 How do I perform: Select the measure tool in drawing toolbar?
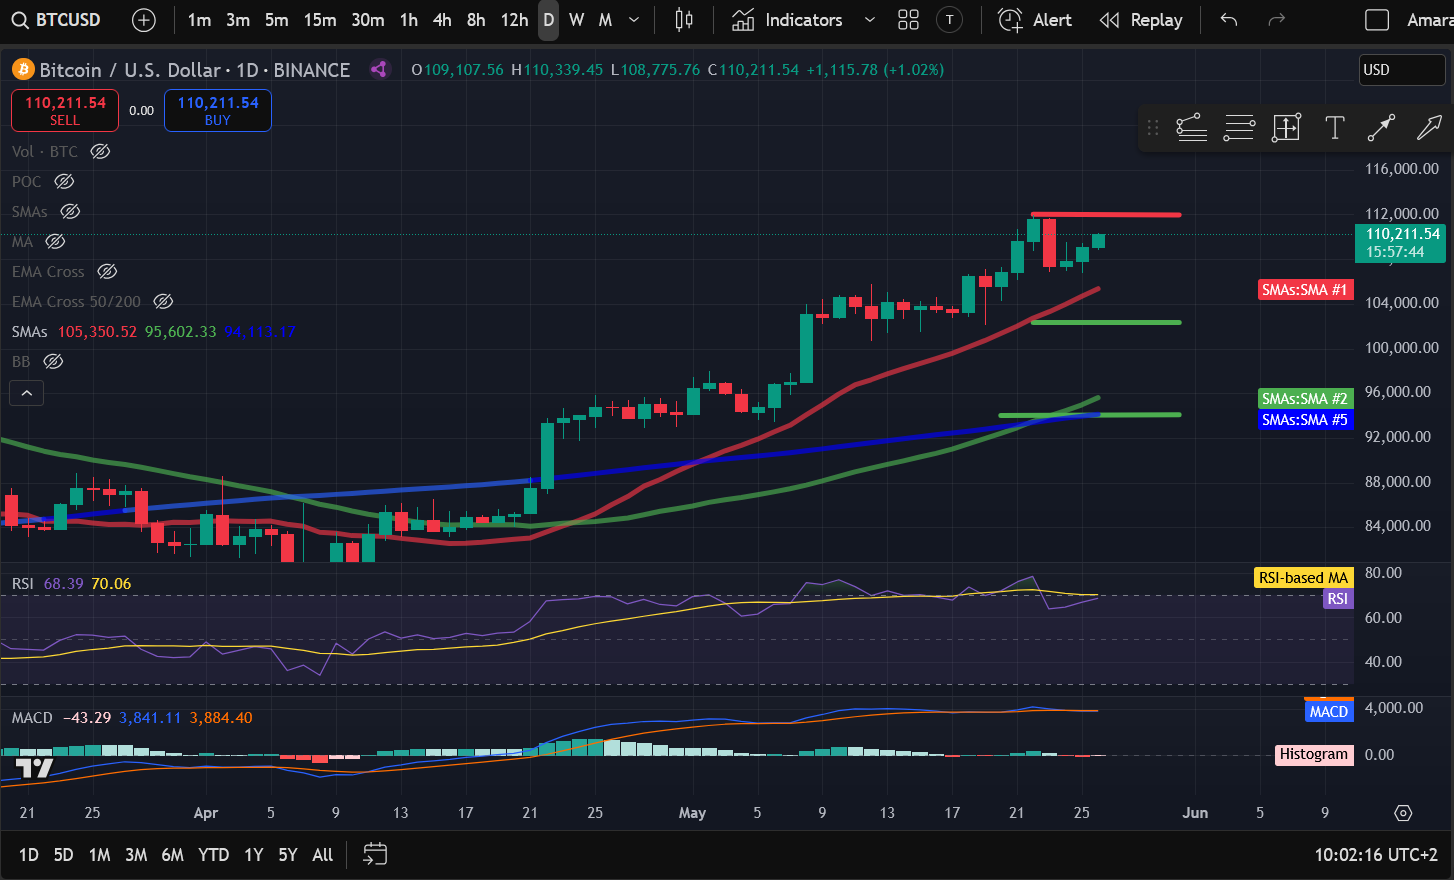(1286, 128)
